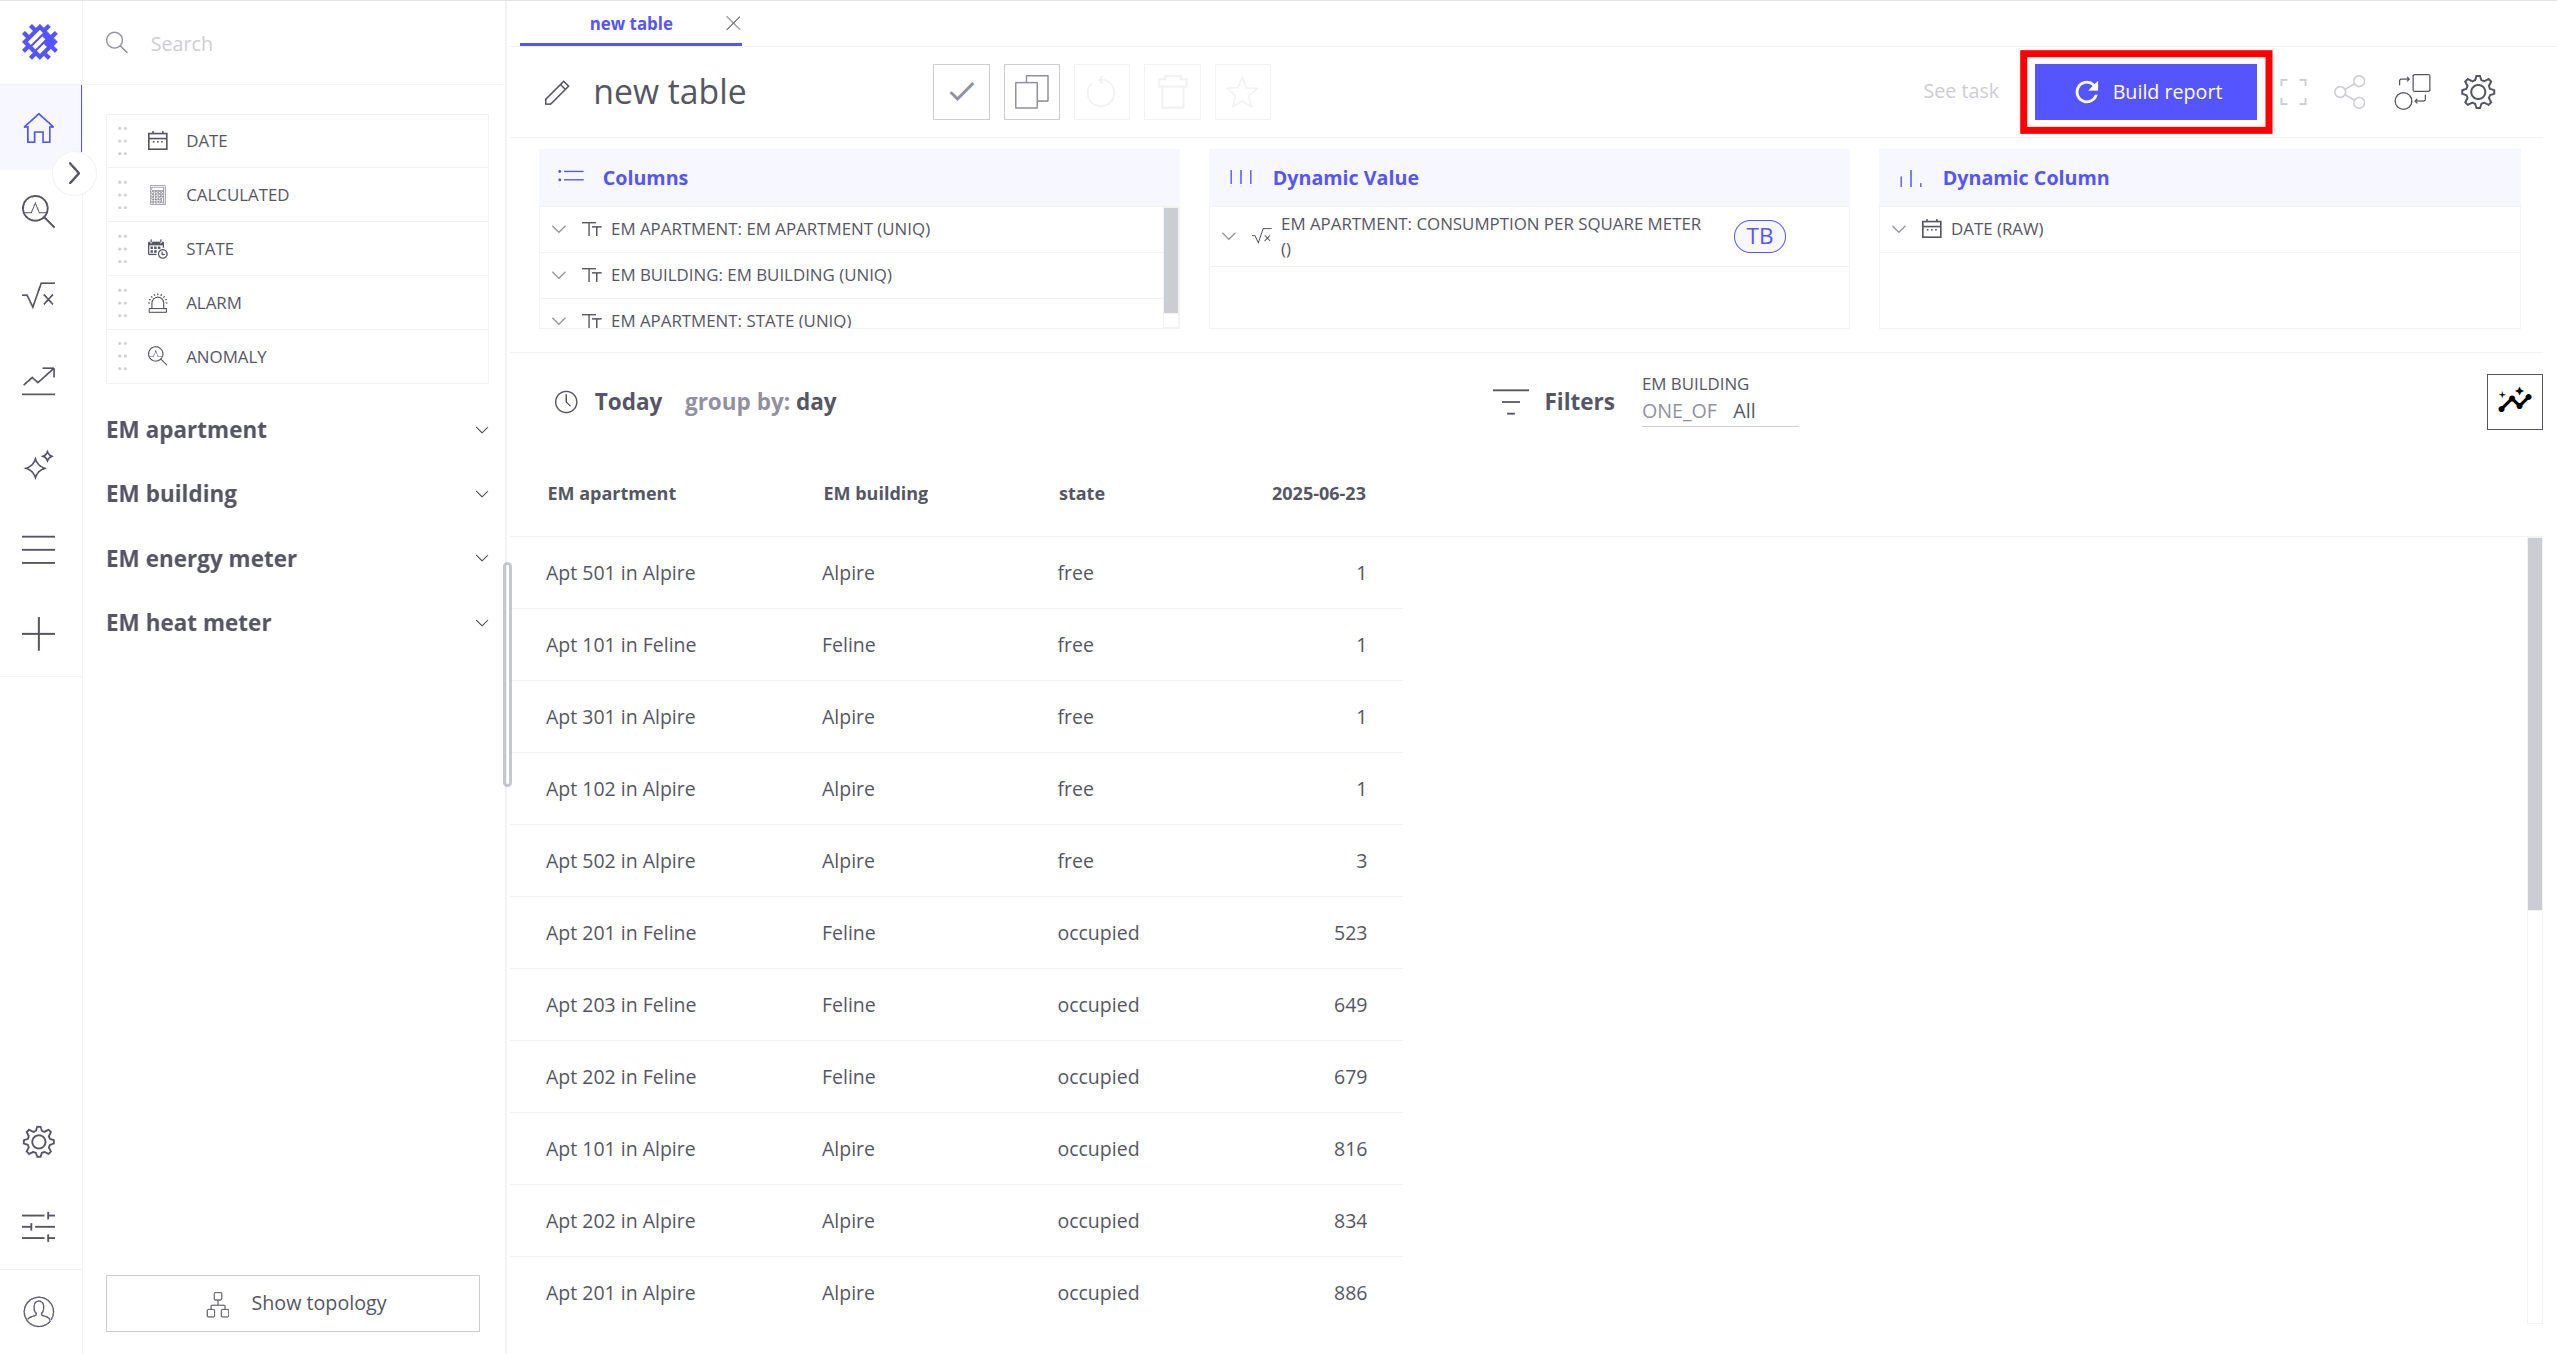Open the report settings gear icon
2557x1354 pixels.
2477,92
